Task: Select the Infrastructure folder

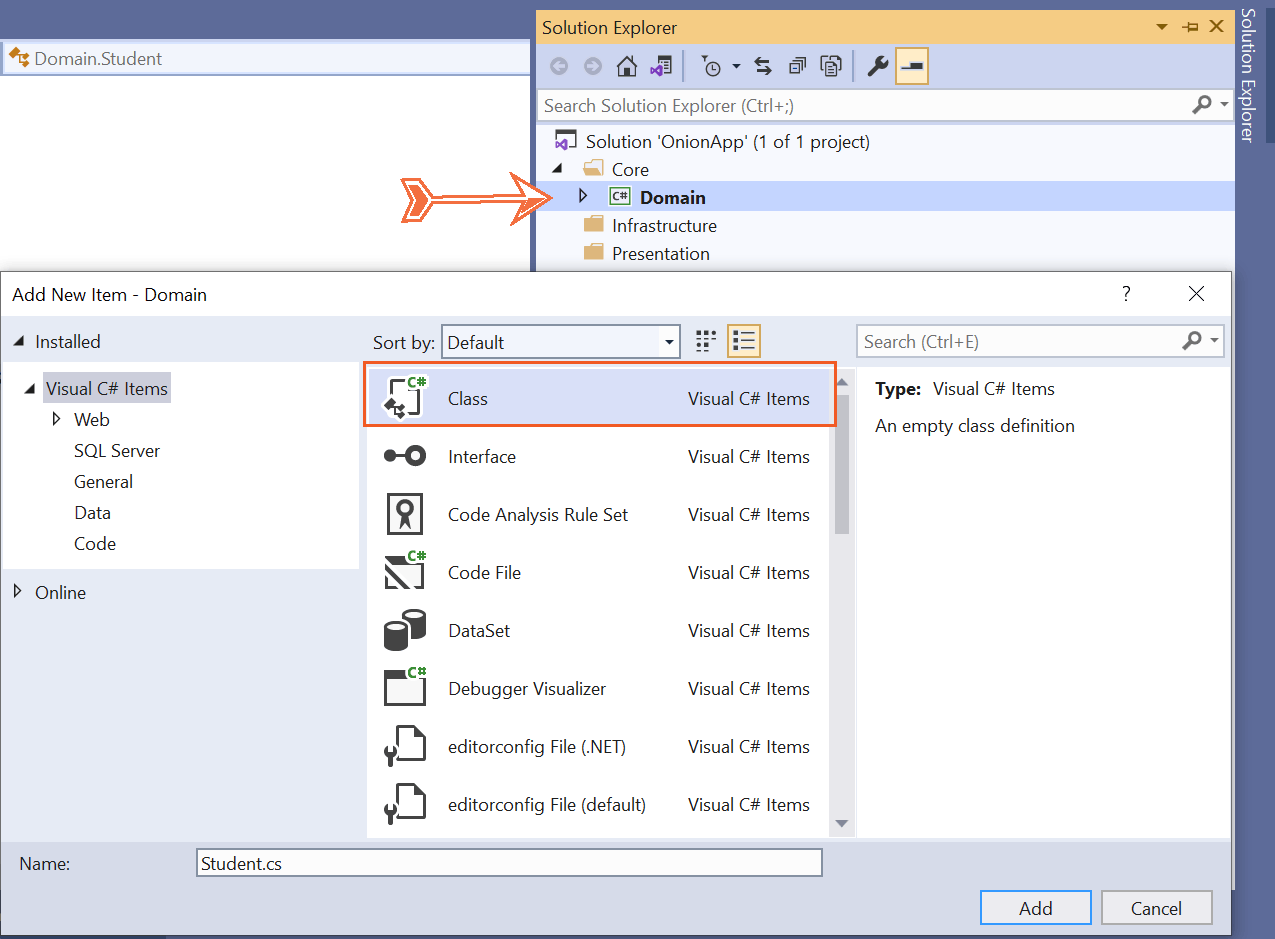Action: 664,226
